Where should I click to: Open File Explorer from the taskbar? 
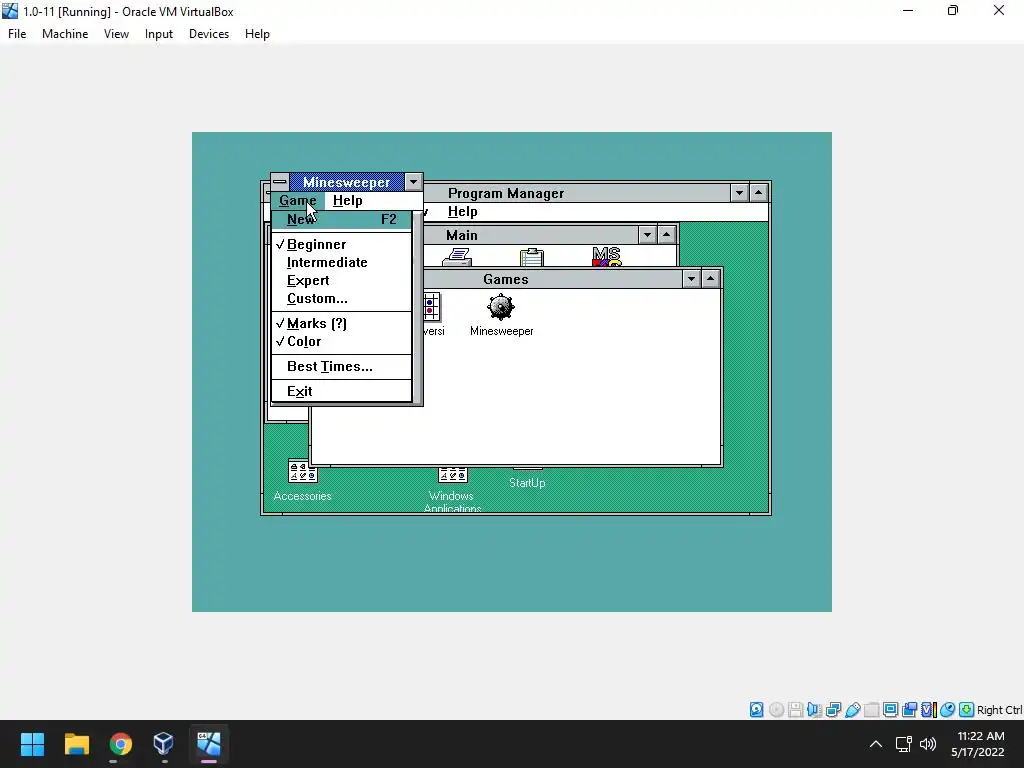(x=76, y=744)
